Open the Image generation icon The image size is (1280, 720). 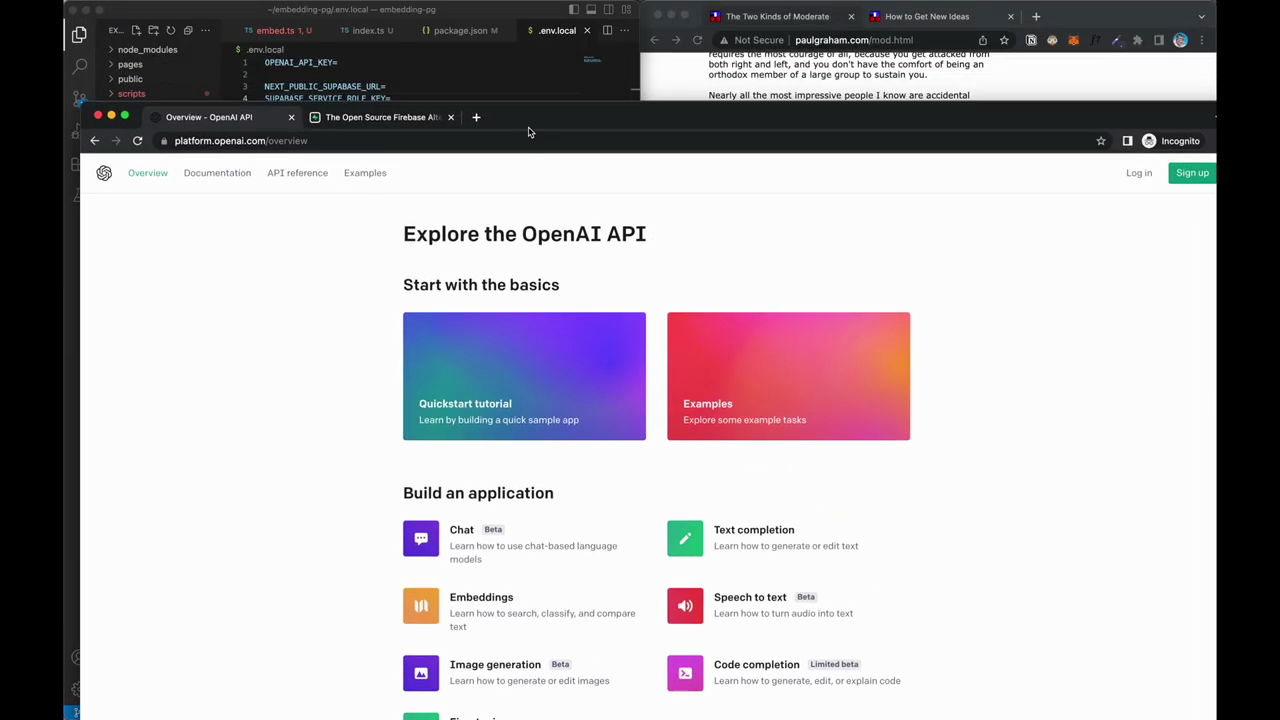[421, 673]
